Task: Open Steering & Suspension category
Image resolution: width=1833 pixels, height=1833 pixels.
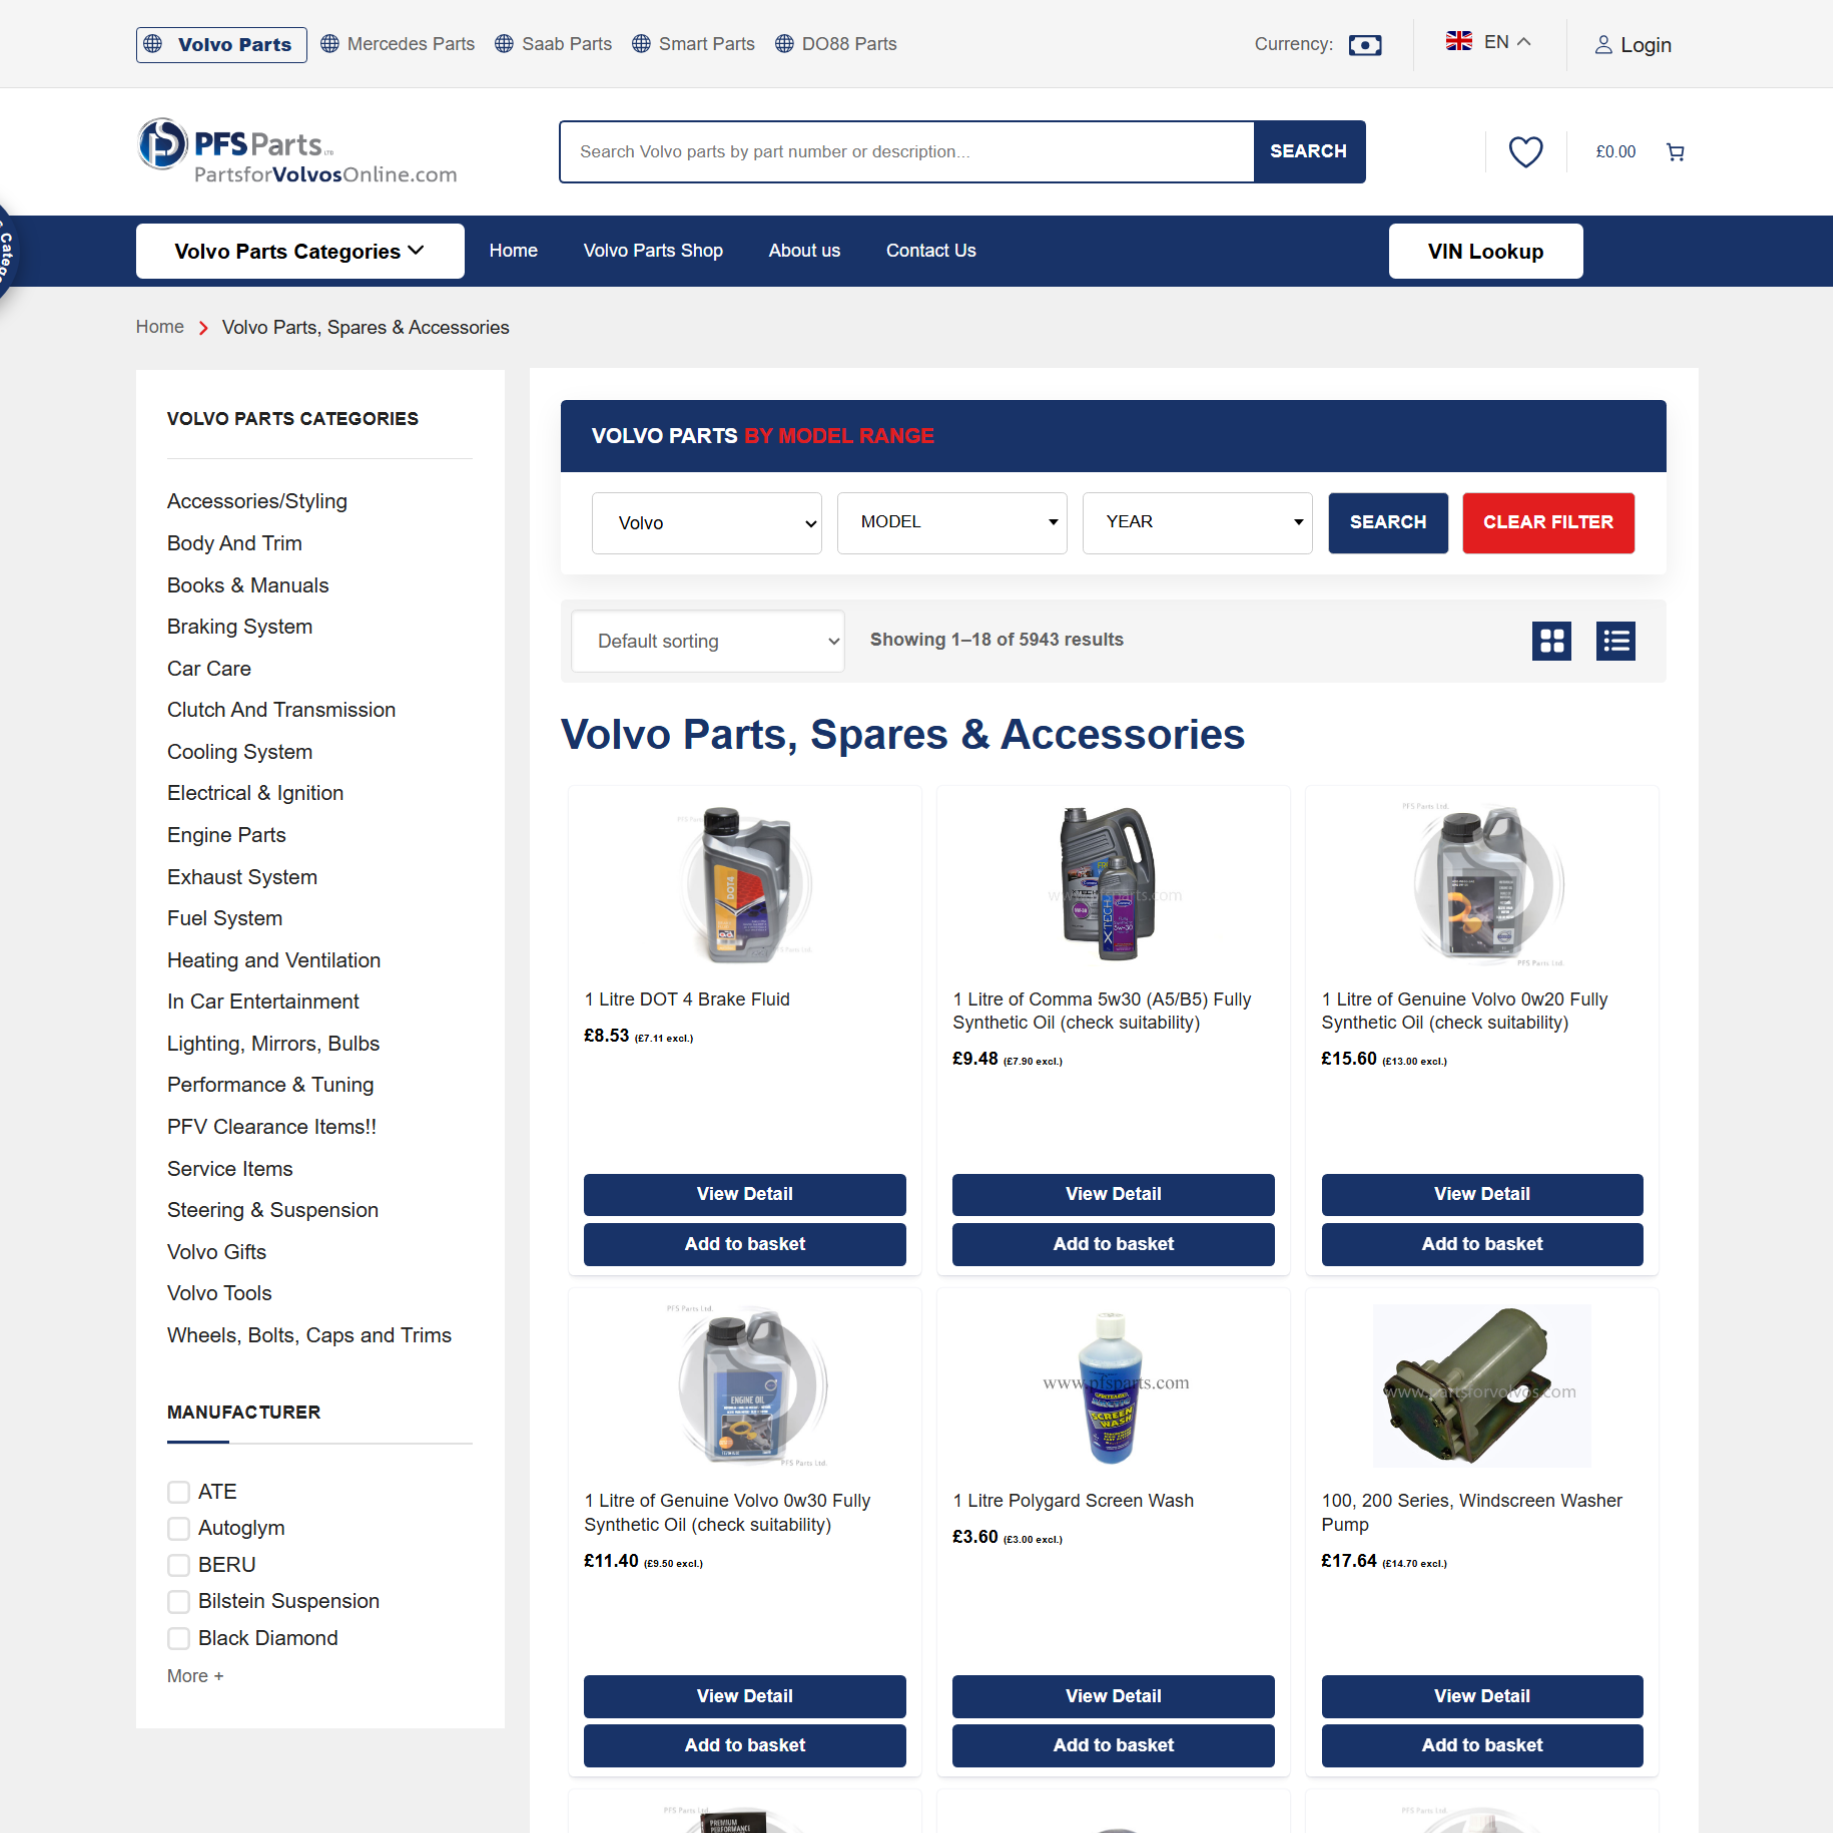Action: 272,1210
